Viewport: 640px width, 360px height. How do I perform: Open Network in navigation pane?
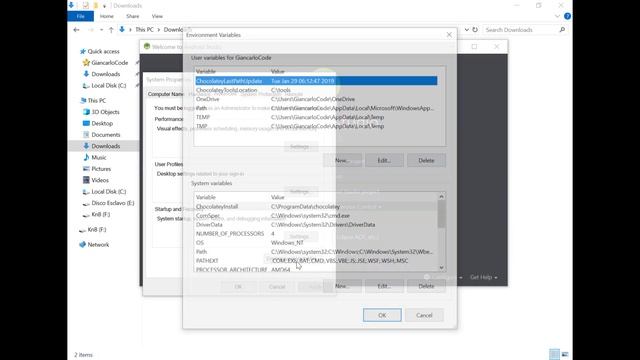click(x=94, y=244)
